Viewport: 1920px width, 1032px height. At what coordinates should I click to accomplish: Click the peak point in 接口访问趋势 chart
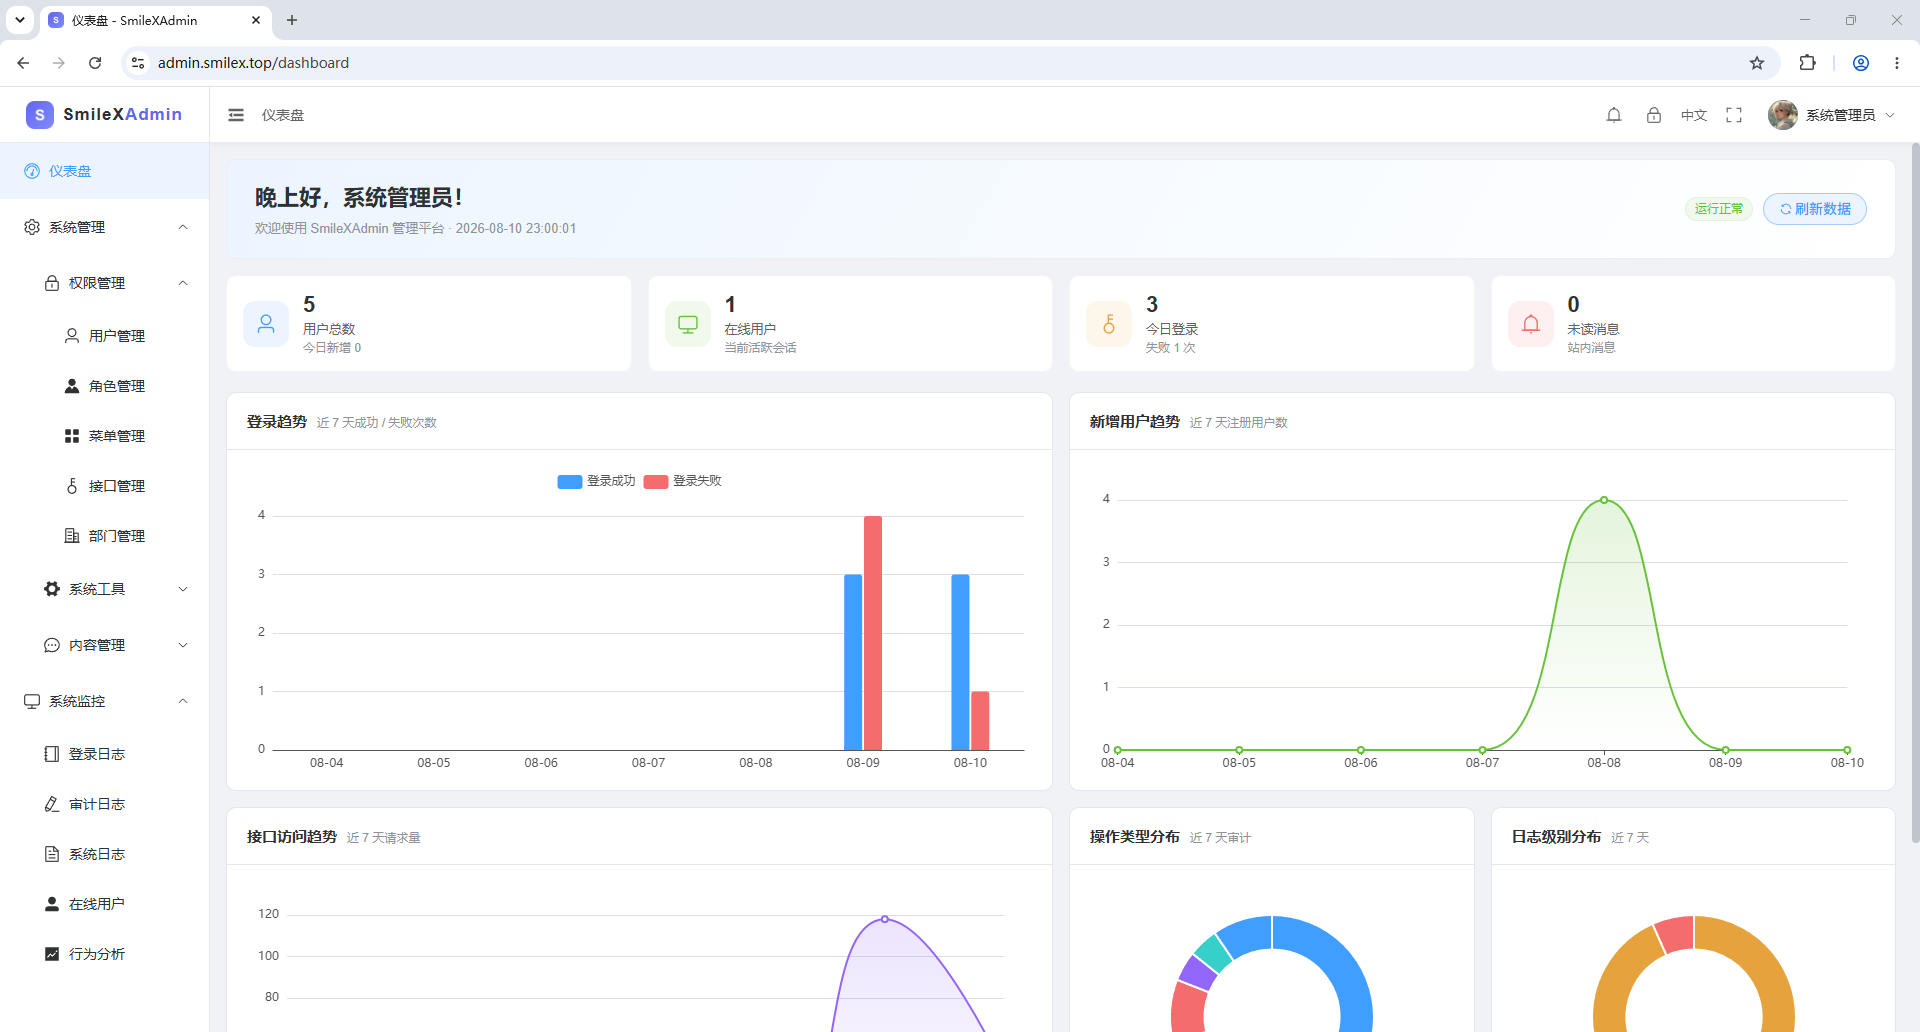[x=884, y=919]
